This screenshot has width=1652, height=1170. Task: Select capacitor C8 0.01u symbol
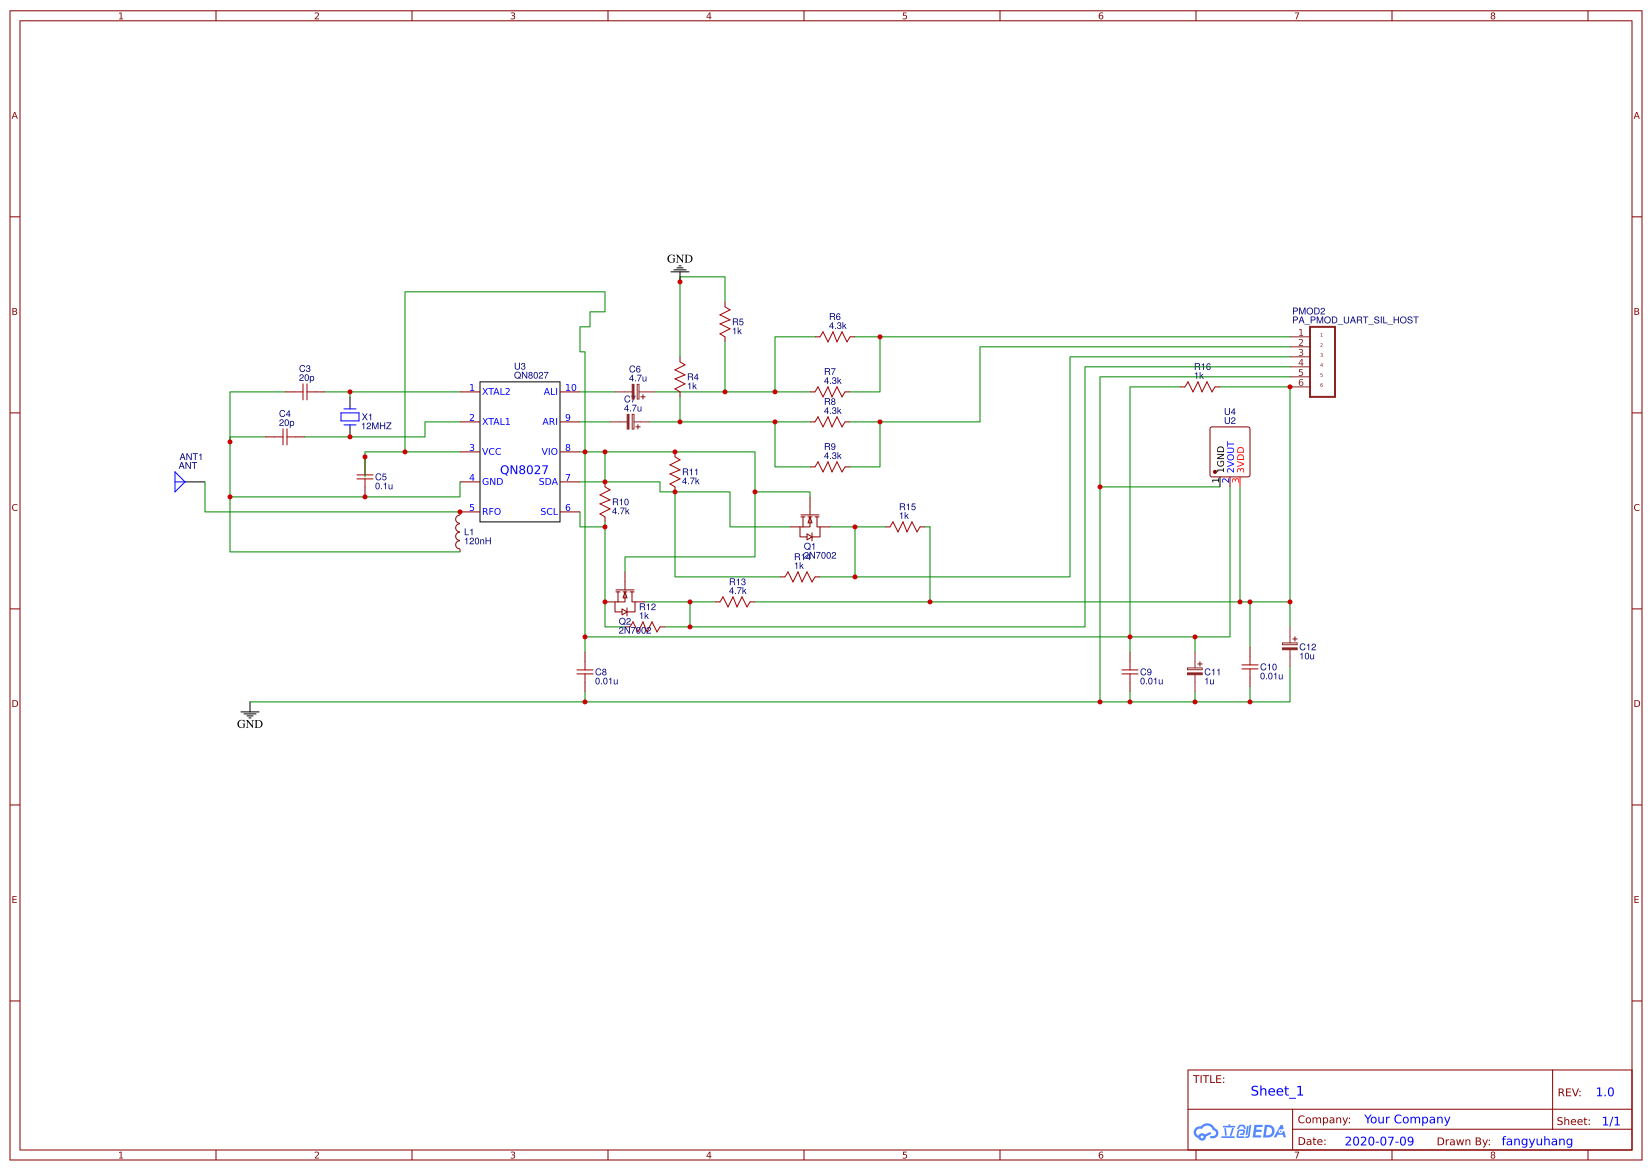pyautogui.click(x=585, y=672)
